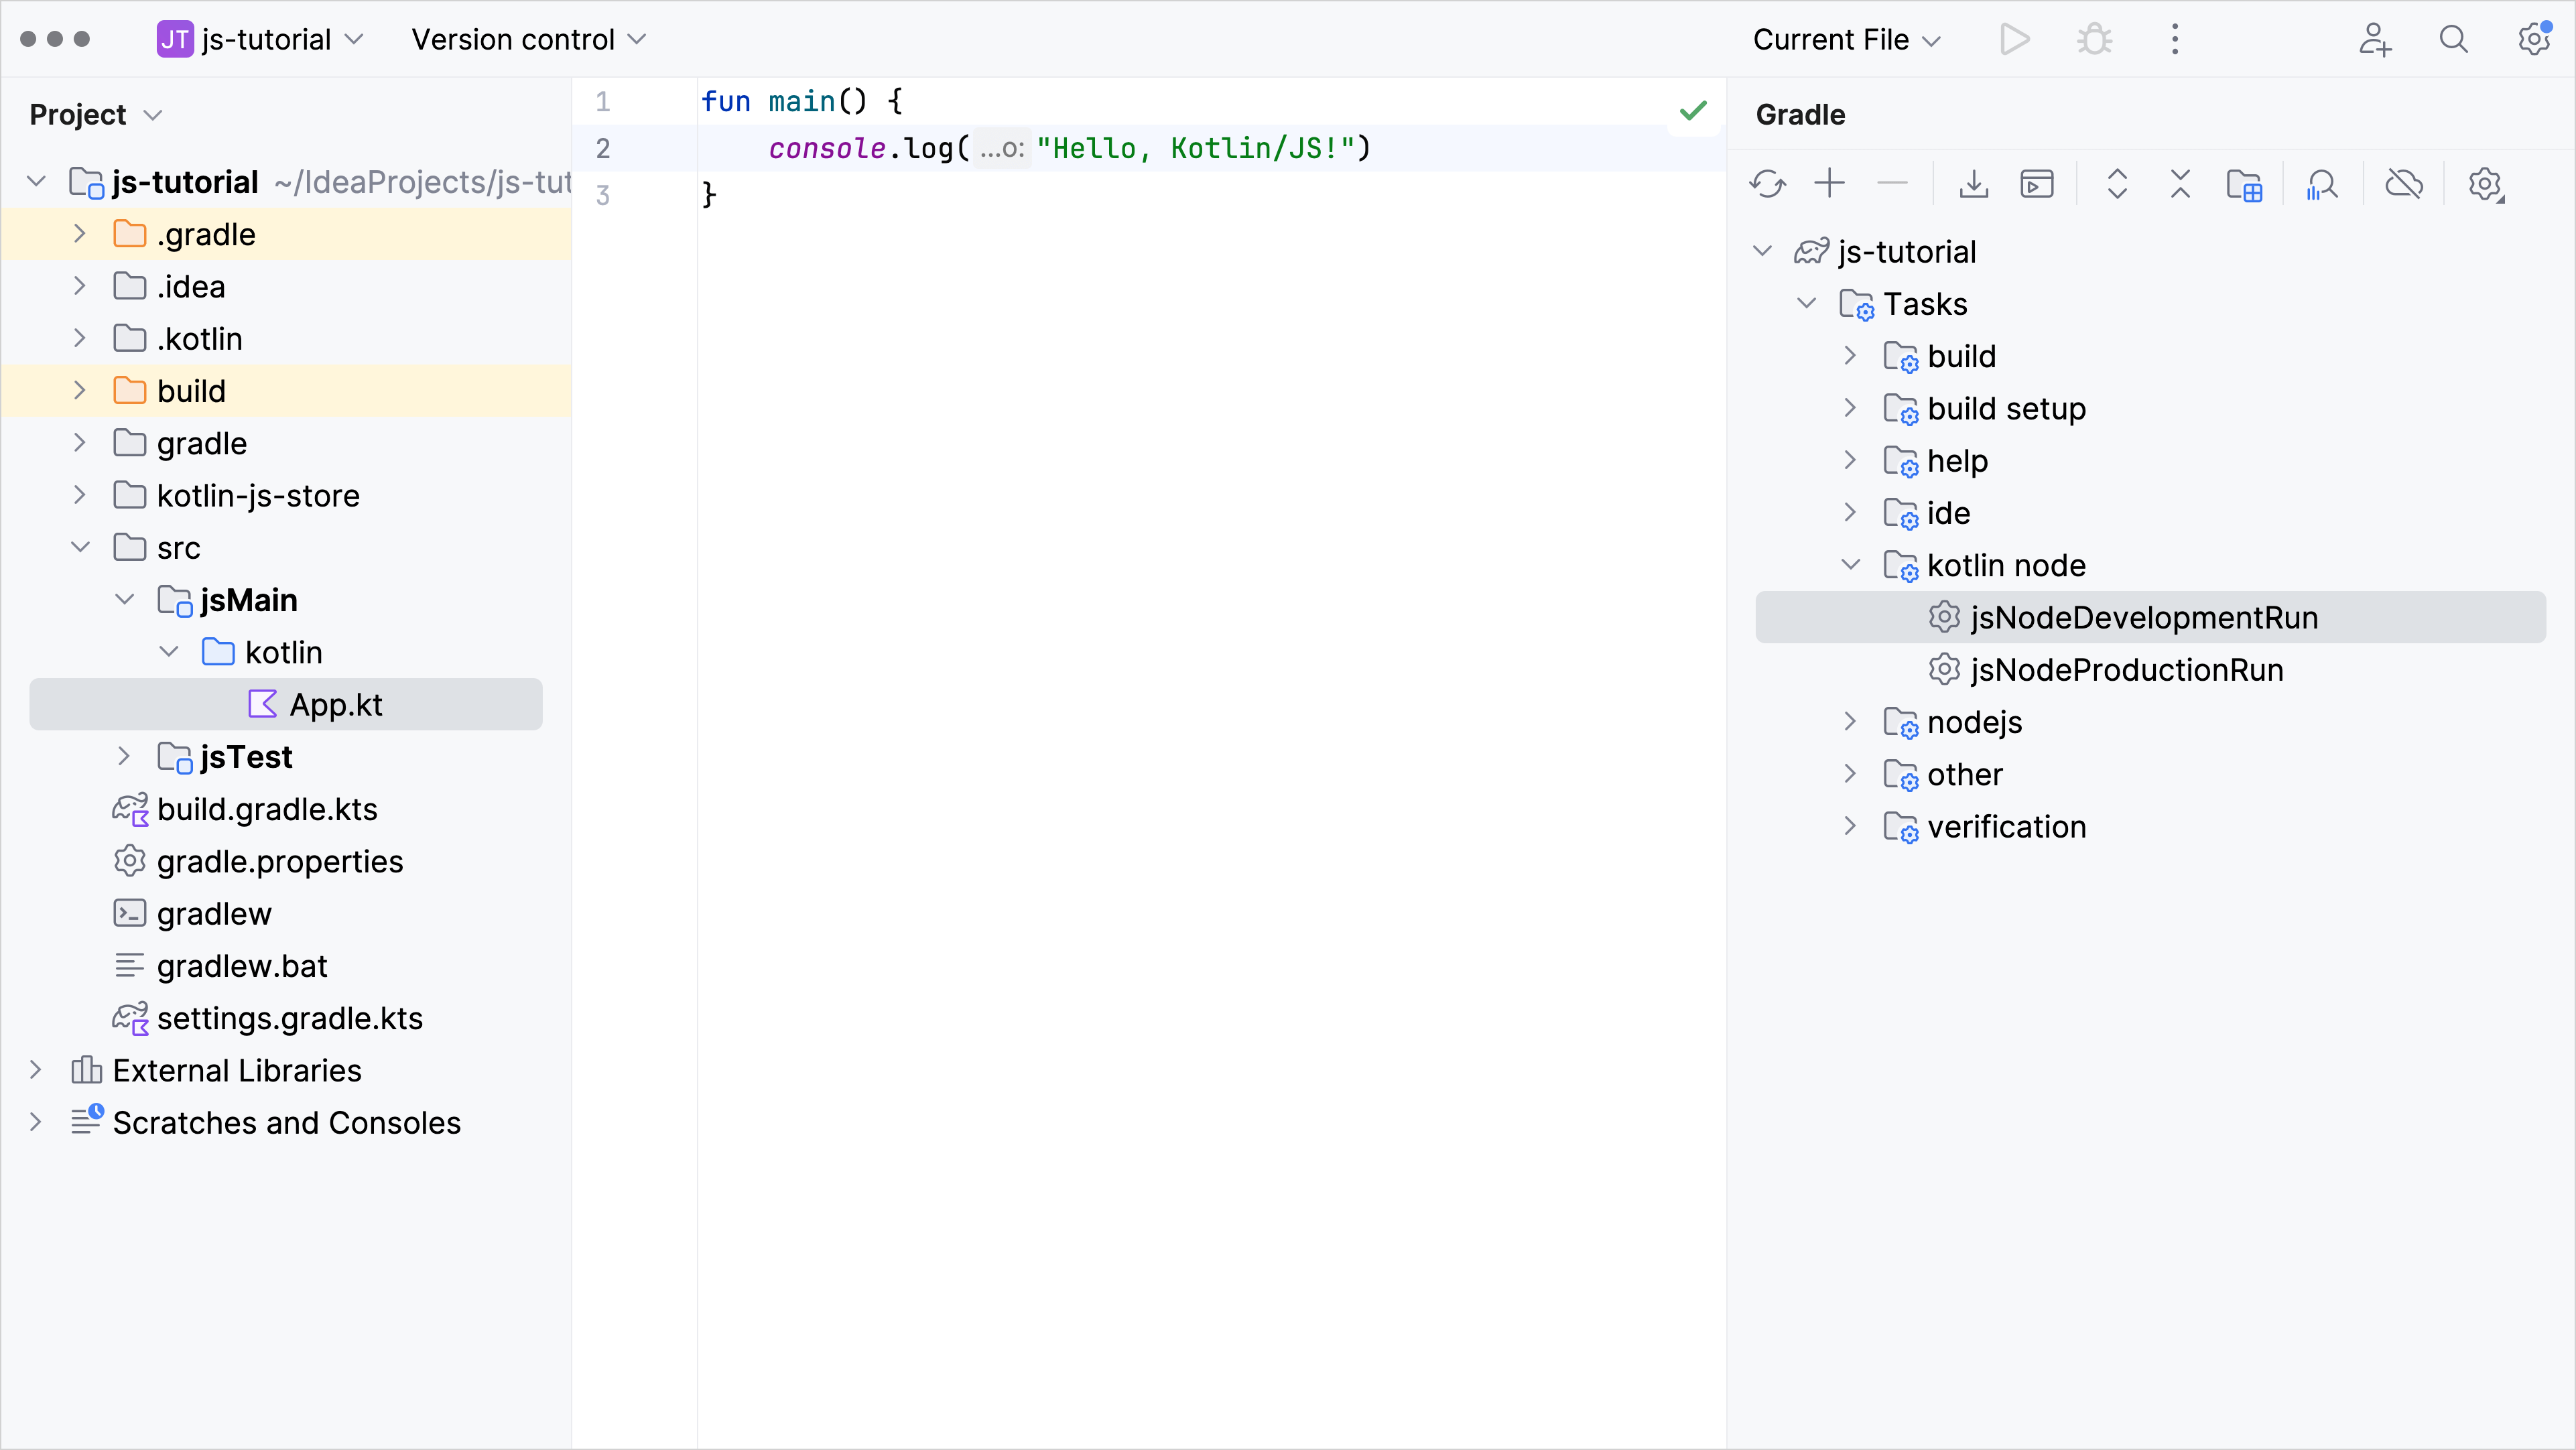Reload all Gradle projects
2576x1450 pixels.
tap(1766, 184)
